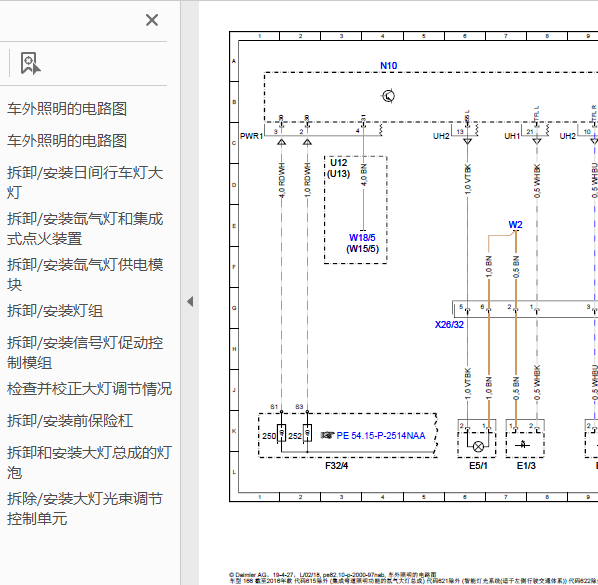This screenshot has height=585, width=598.
Task: Open first 车外照明的电路图 bookmark
Action: tap(67, 109)
